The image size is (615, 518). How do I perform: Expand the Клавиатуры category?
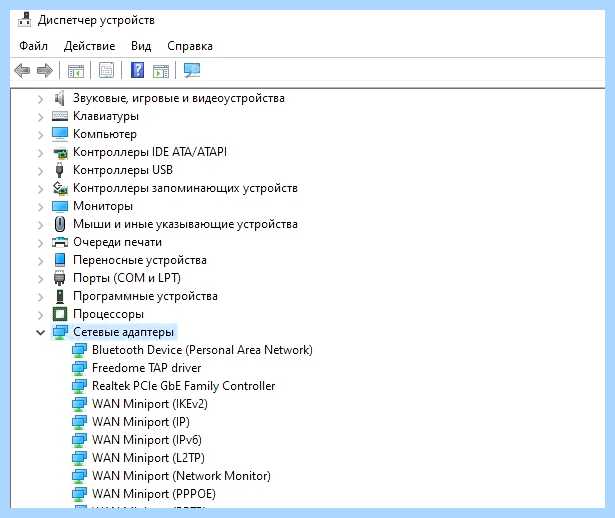pos(40,117)
